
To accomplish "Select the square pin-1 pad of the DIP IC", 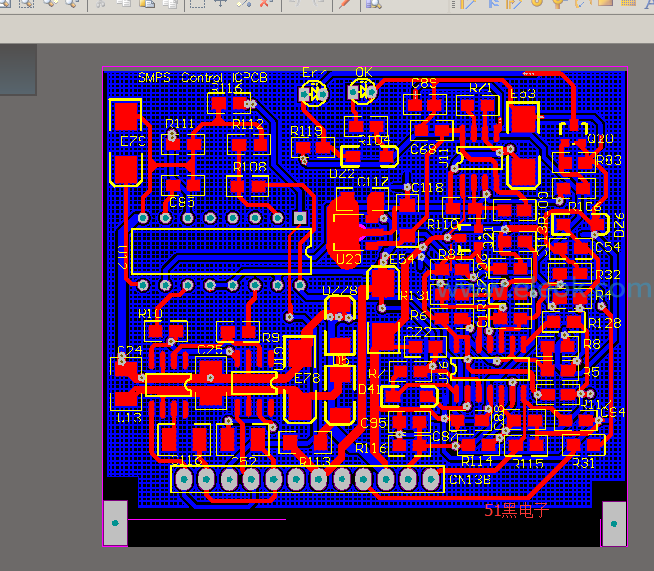I will click(300, 218).
